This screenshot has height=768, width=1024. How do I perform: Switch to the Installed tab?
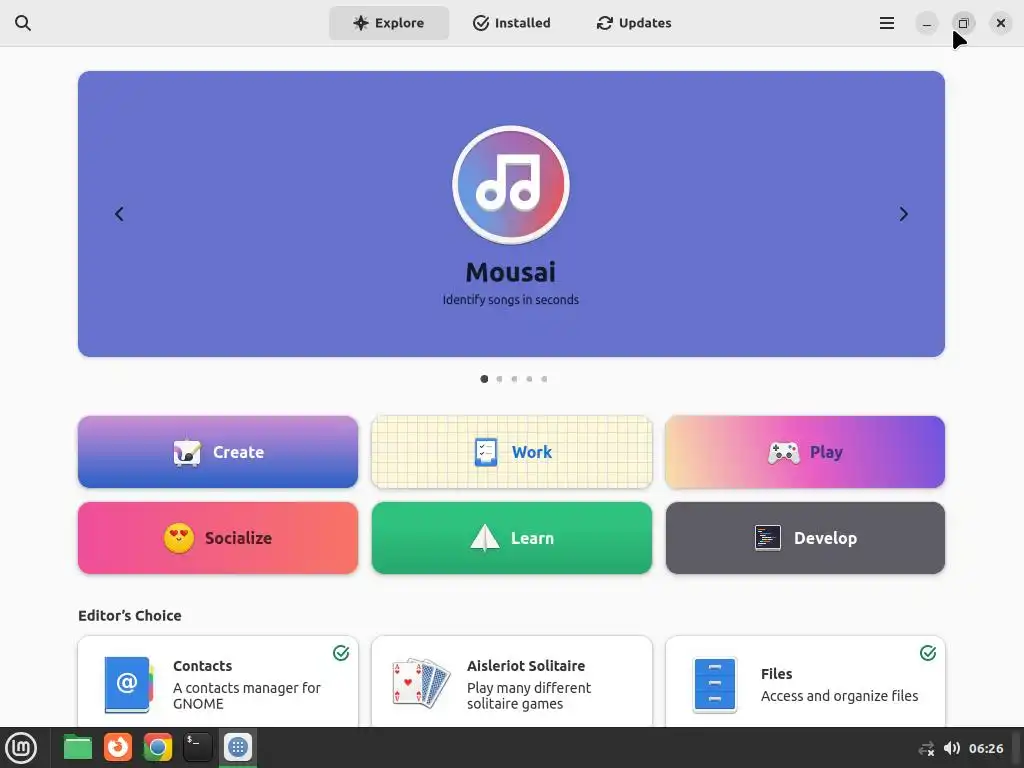coord(511,23)
